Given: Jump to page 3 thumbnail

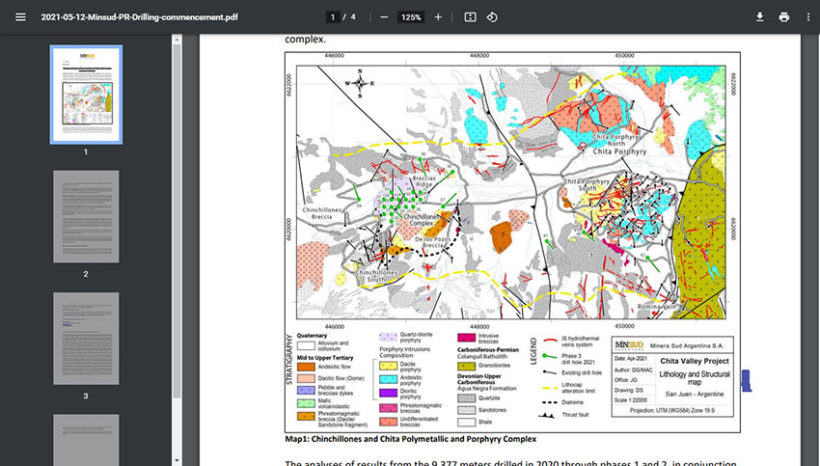Looking at the screenshot, I should 86,338.
